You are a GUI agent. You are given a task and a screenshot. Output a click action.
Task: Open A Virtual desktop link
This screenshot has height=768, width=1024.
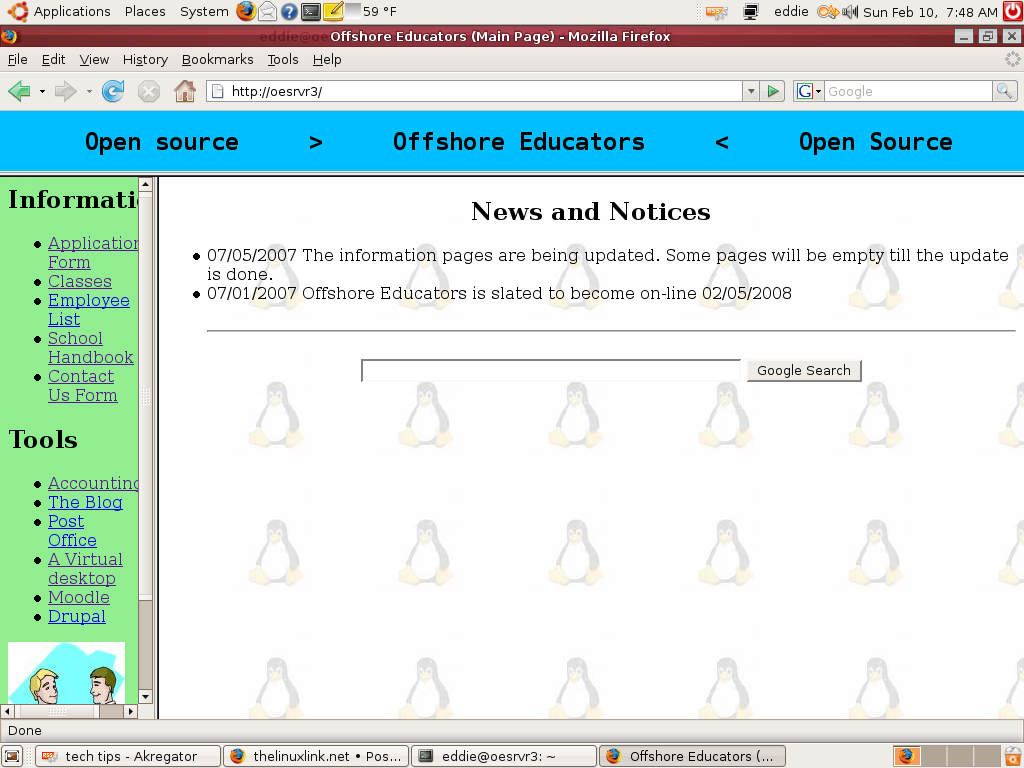[x=85, y=568]
